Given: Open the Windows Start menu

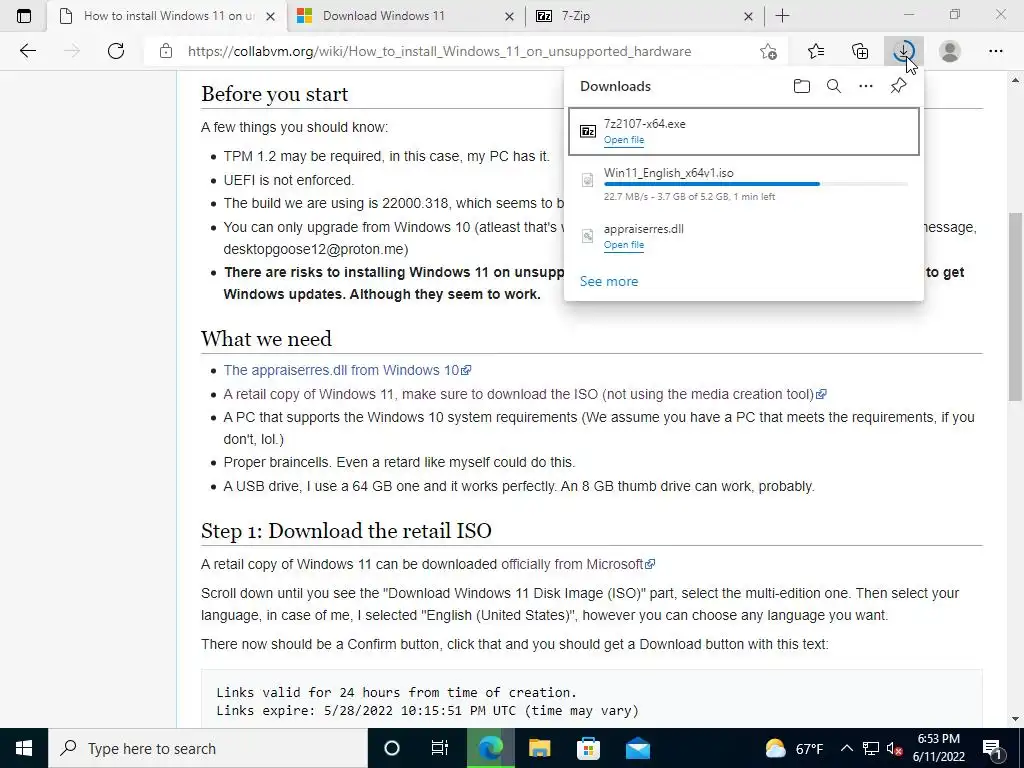Looking at the screenshot, I should click(x=24, y=748).
